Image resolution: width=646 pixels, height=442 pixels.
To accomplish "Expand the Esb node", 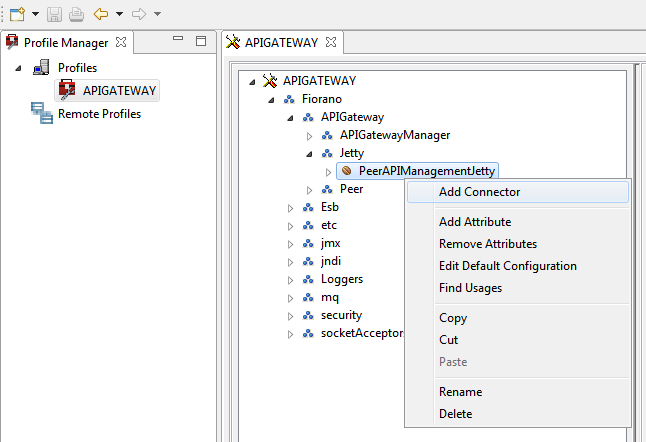I will tap(290, 208).
